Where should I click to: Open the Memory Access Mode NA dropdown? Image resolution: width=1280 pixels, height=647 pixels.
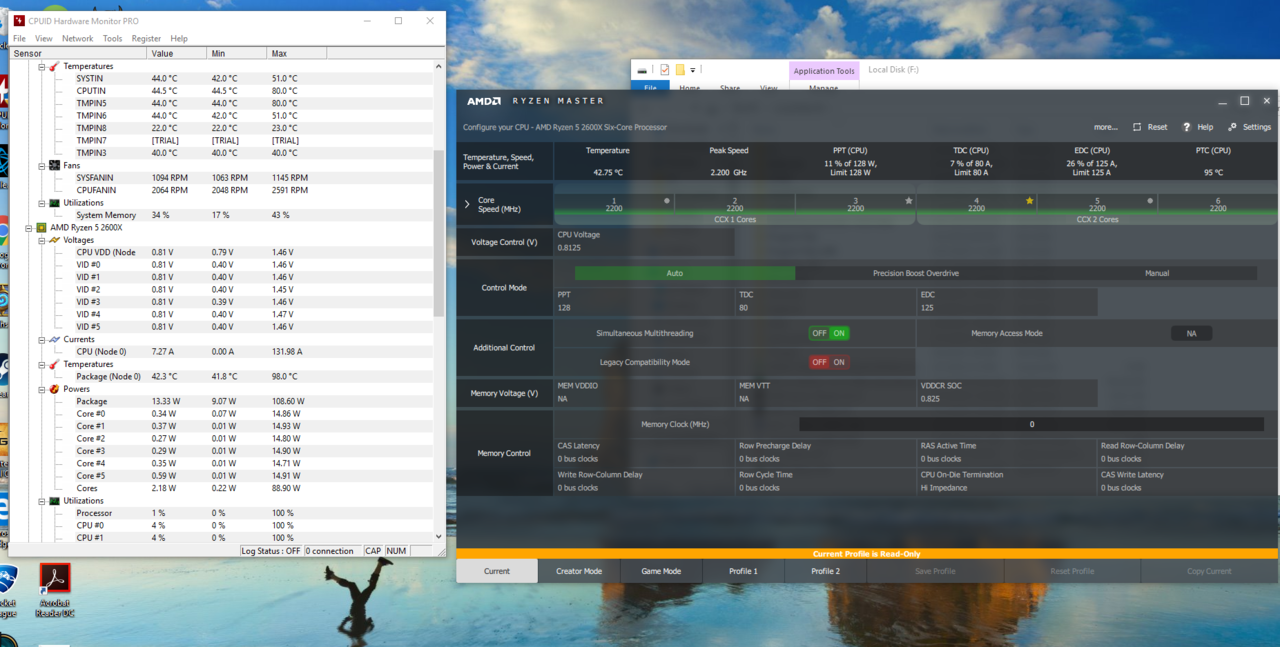click(x=1191, y=333)
